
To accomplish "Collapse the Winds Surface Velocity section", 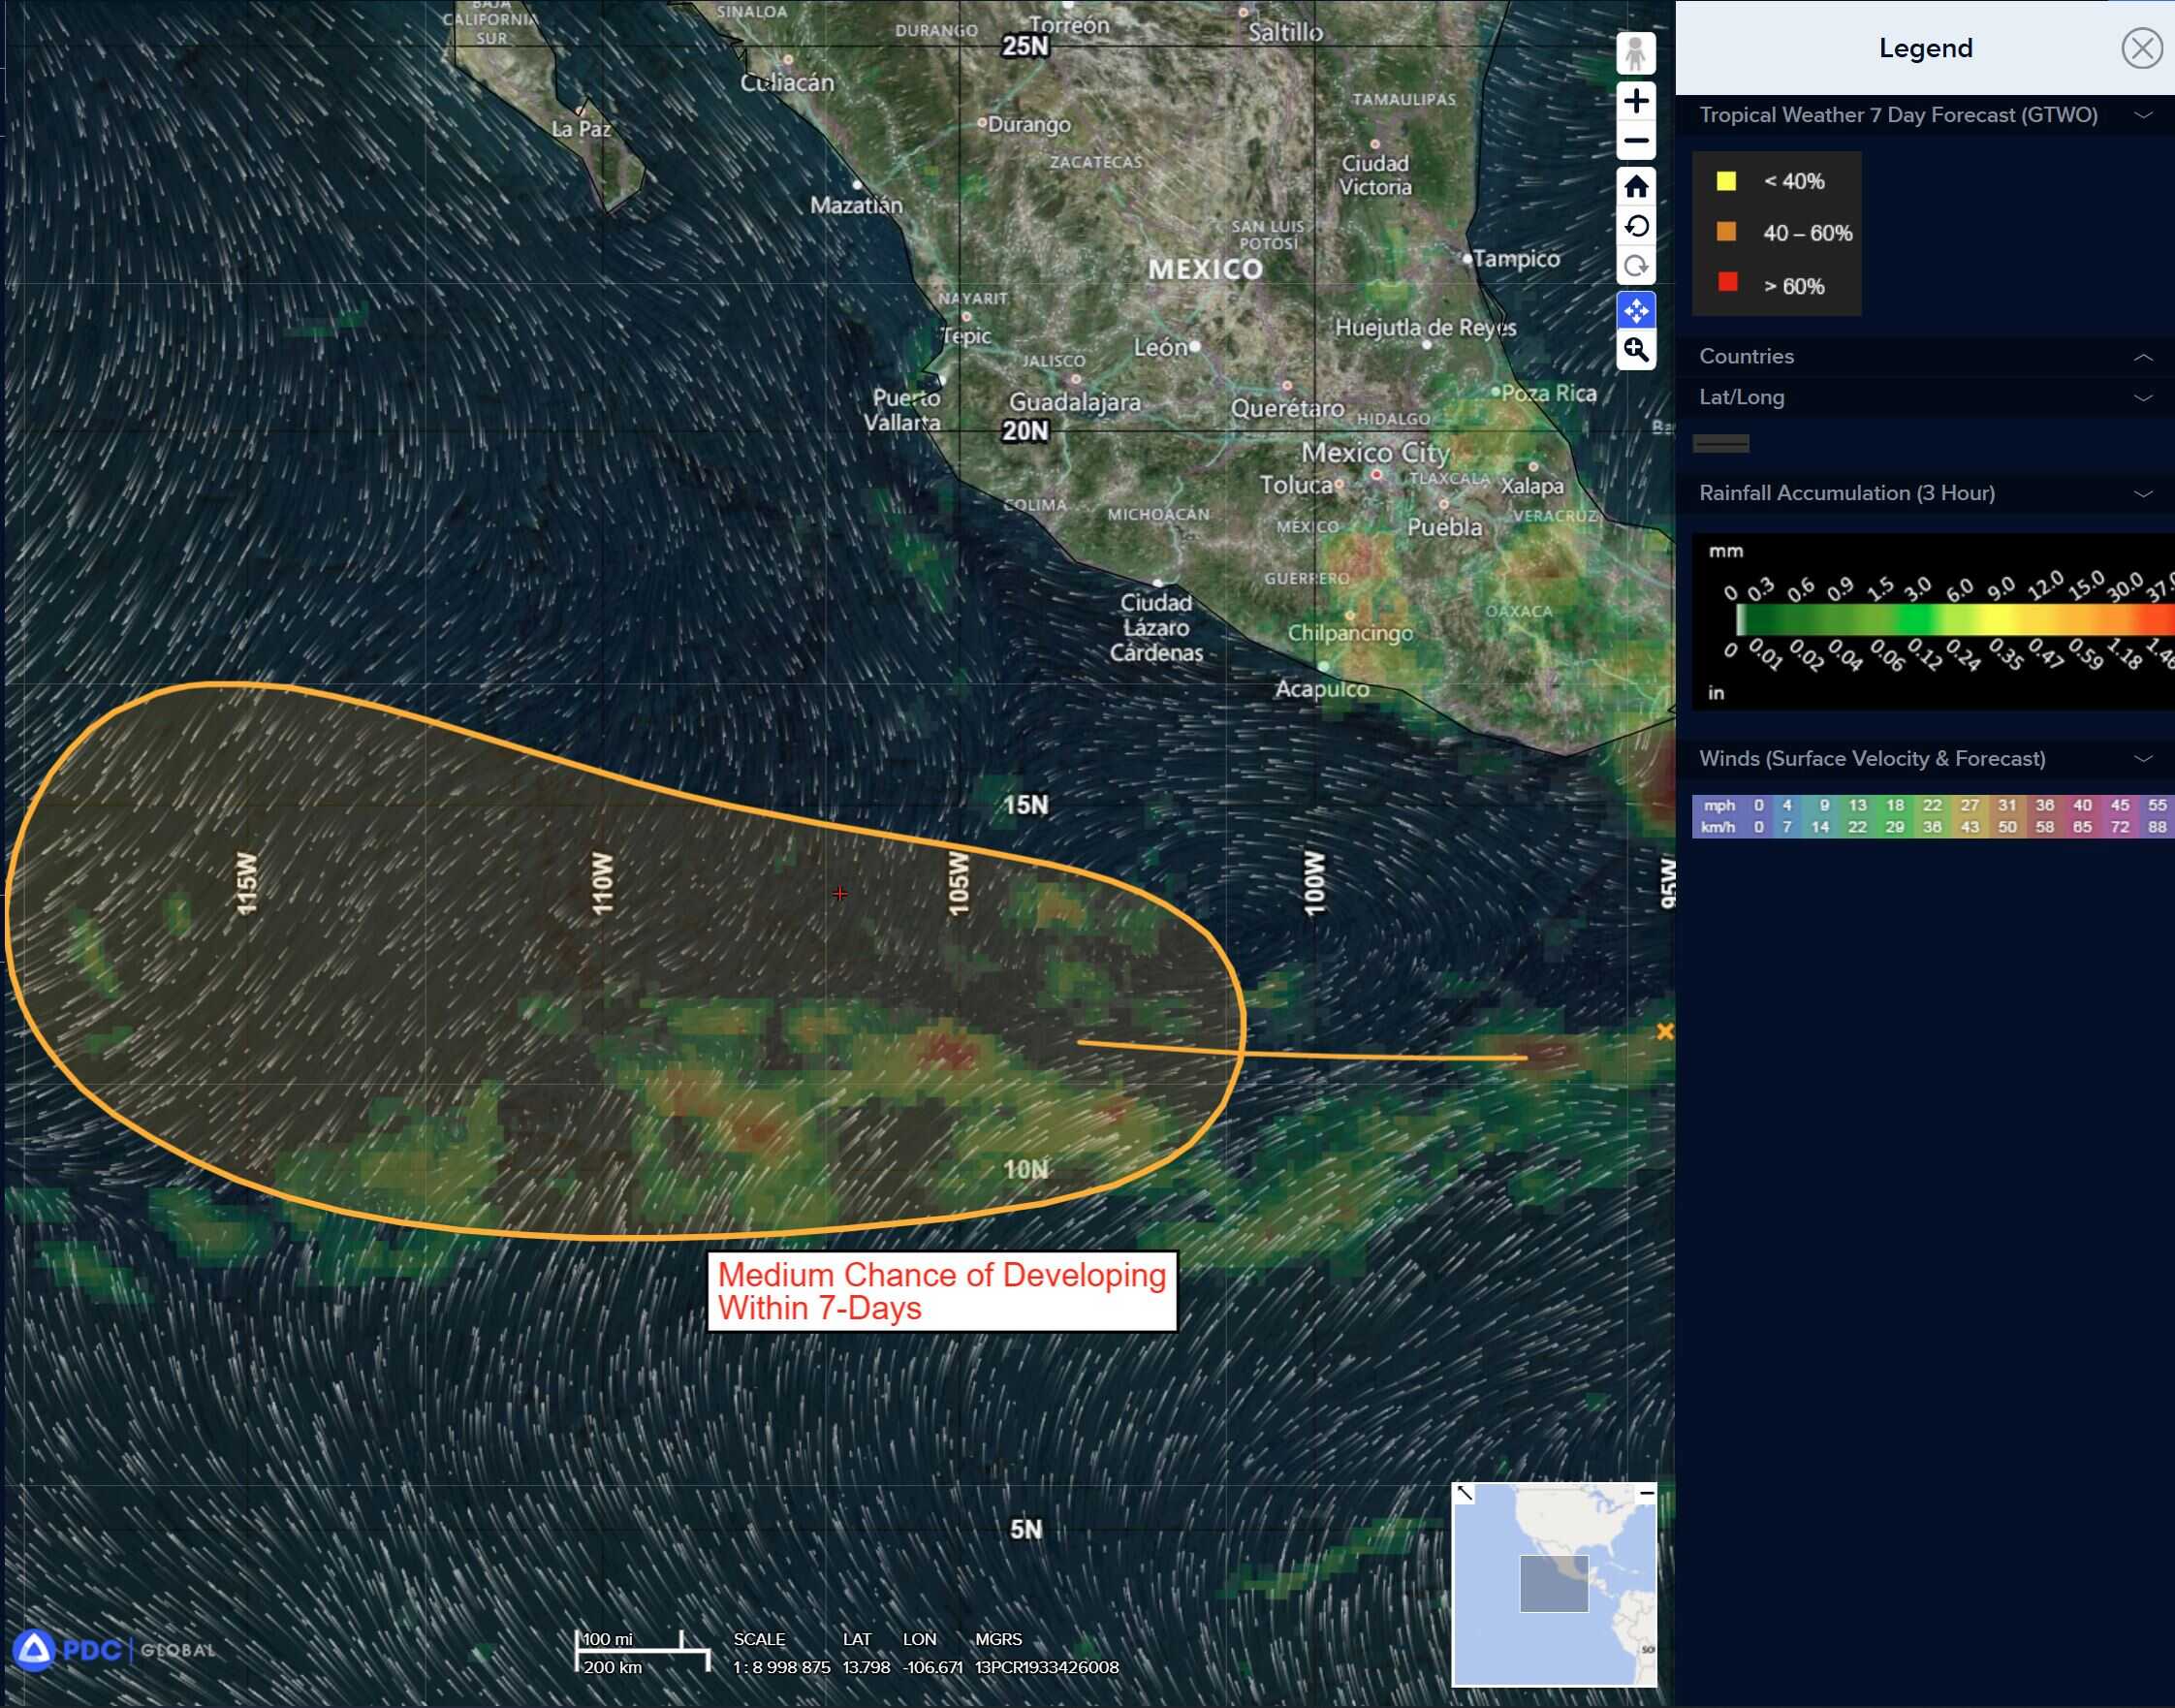I will pyautogui.click(x=2142, y=759).
